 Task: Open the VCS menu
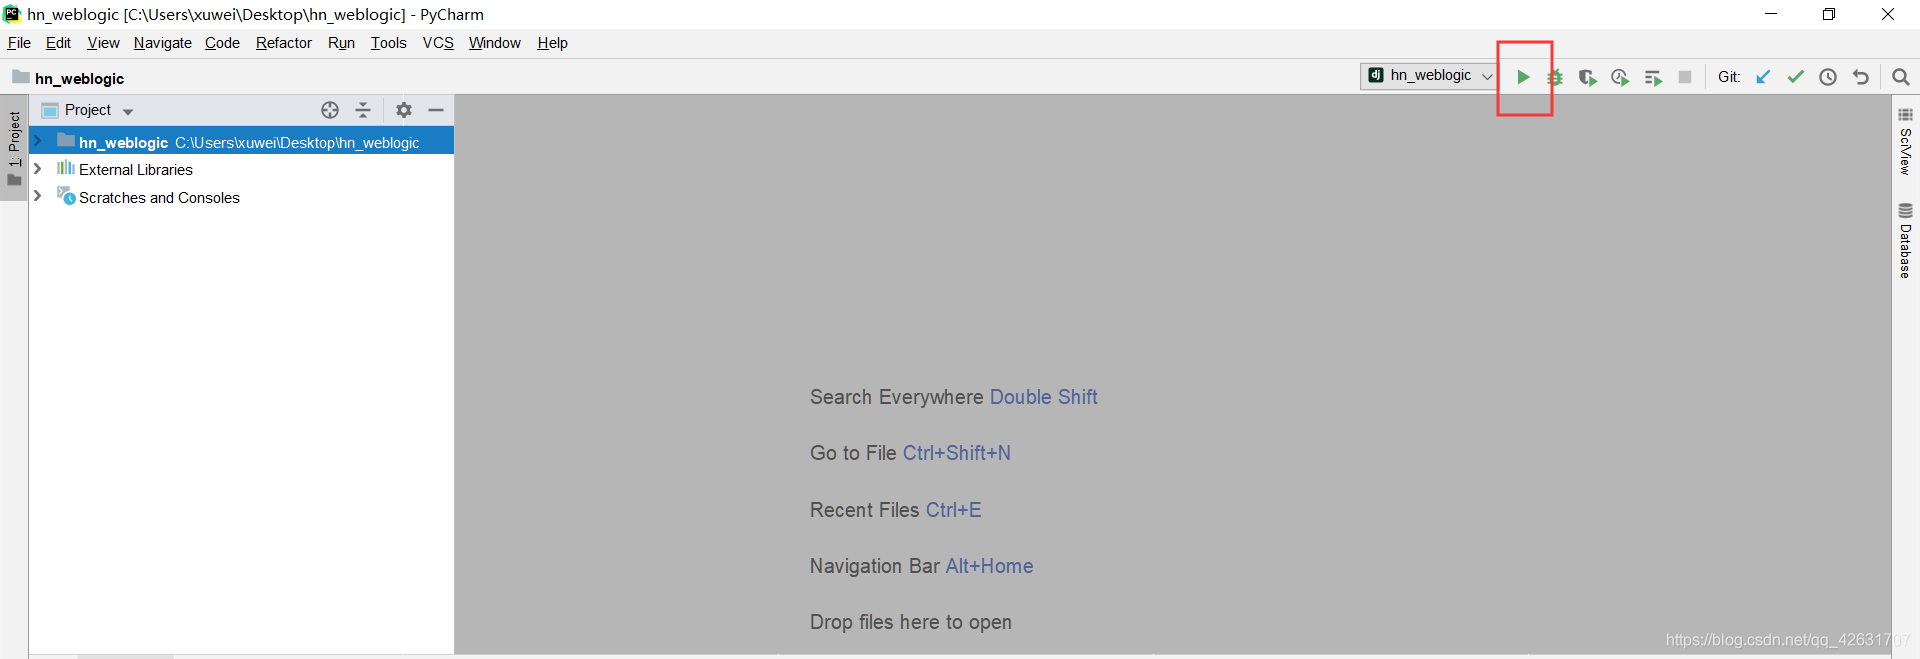click(x=438, y=43)
